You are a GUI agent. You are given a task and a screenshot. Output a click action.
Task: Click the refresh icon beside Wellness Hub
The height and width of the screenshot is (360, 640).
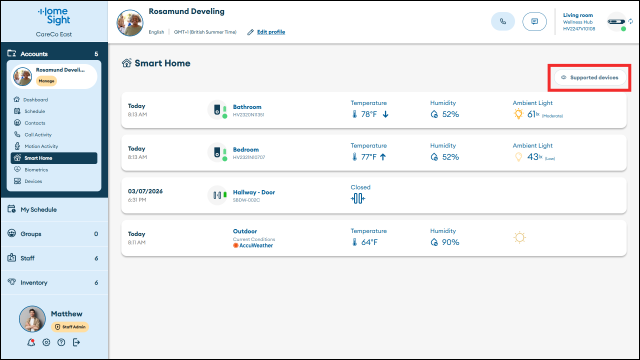pyautogui.click(x=631, y=21)
